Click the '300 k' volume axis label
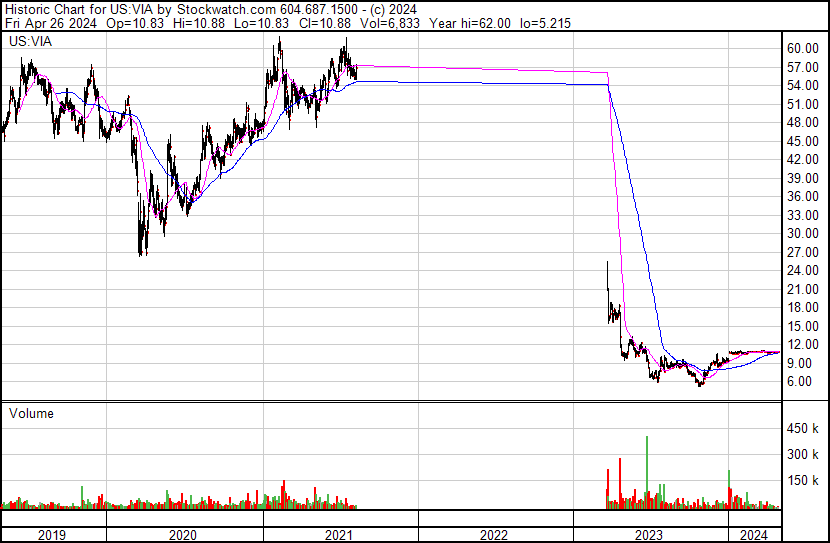 pos(803,454)
